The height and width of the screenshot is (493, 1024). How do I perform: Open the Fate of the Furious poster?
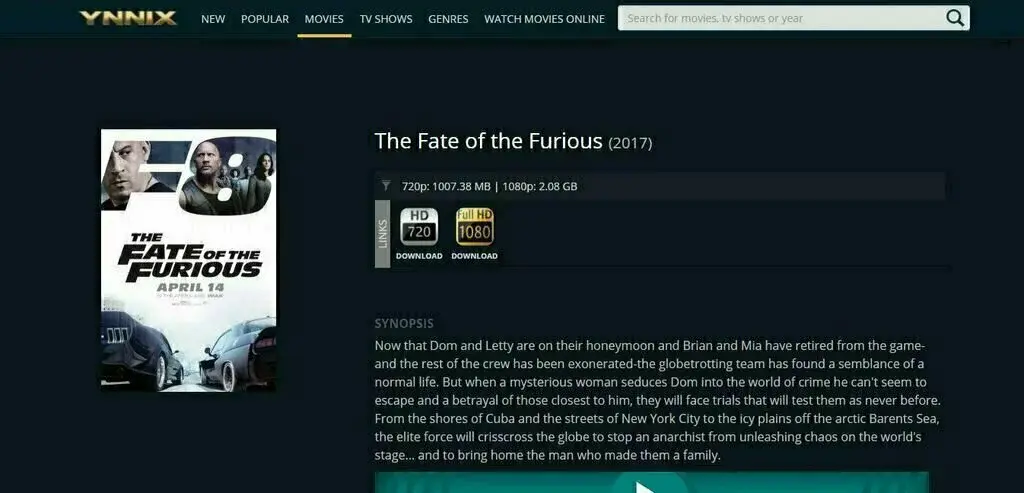click(x=189, y=260)
